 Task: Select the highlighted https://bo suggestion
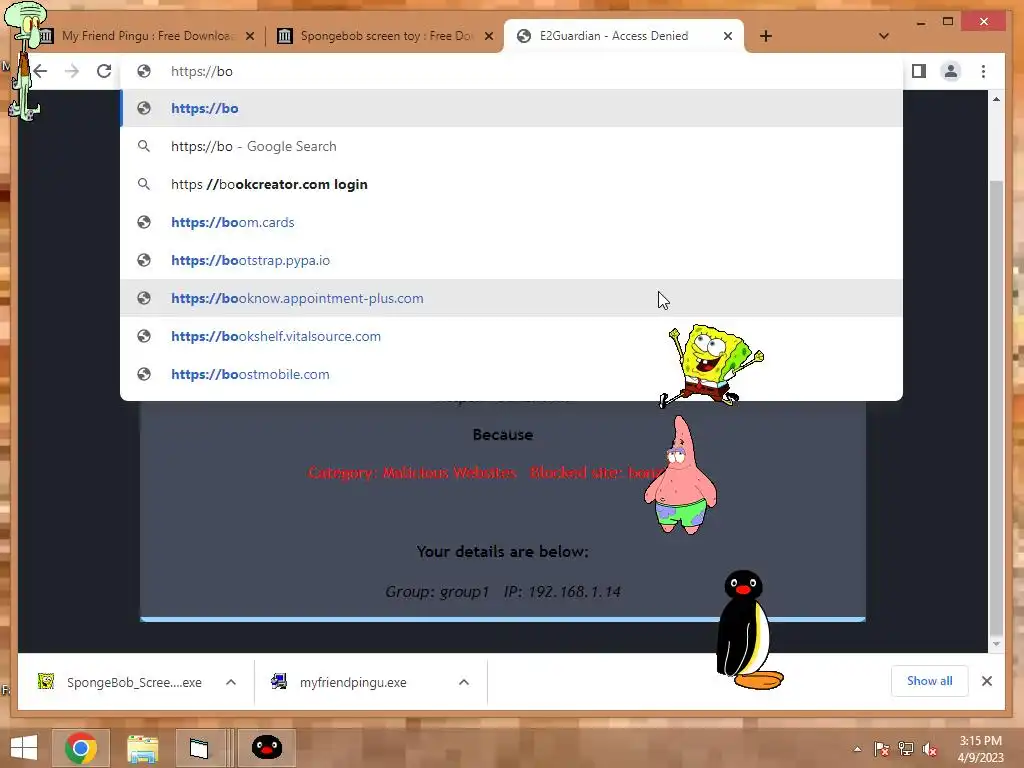(511, 108)
